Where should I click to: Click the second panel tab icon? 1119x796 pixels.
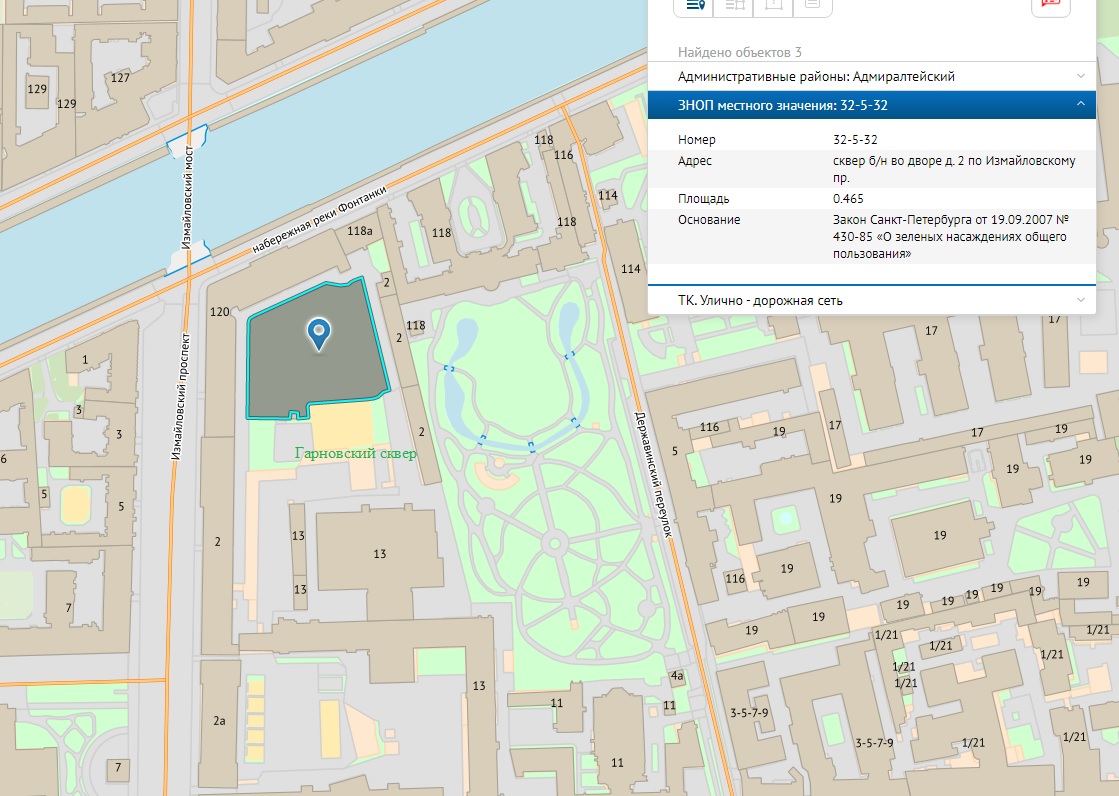tap(735, 5)
